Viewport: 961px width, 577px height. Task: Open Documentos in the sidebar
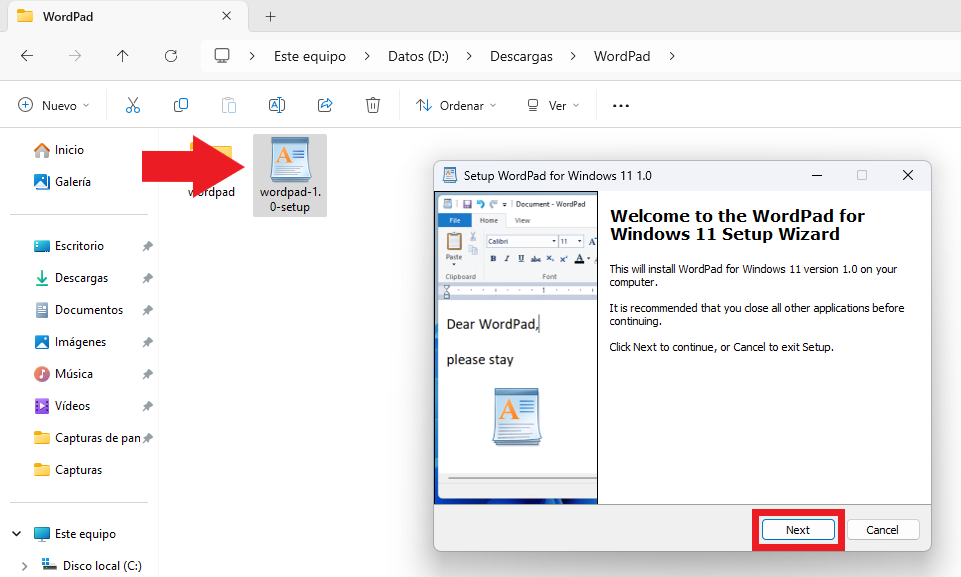pyautogui.click(x=89, y=310)
